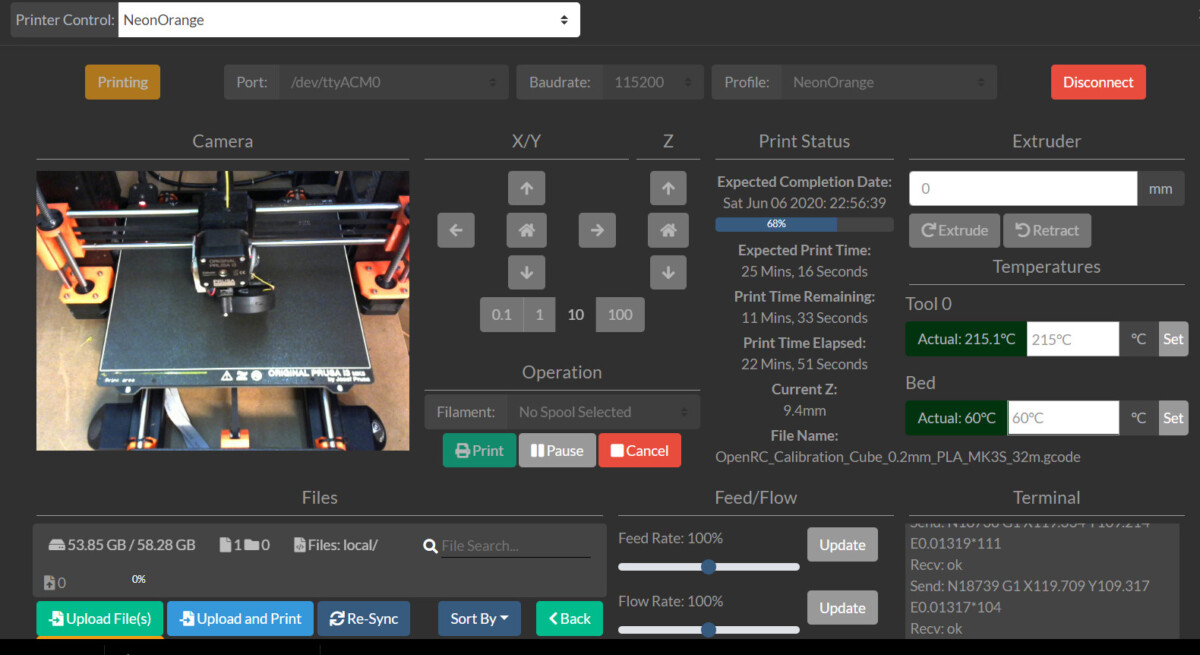This screenshot has height=655, width=1200.
Task: Set the Bed temperature
Action: tap(1173, 418)
